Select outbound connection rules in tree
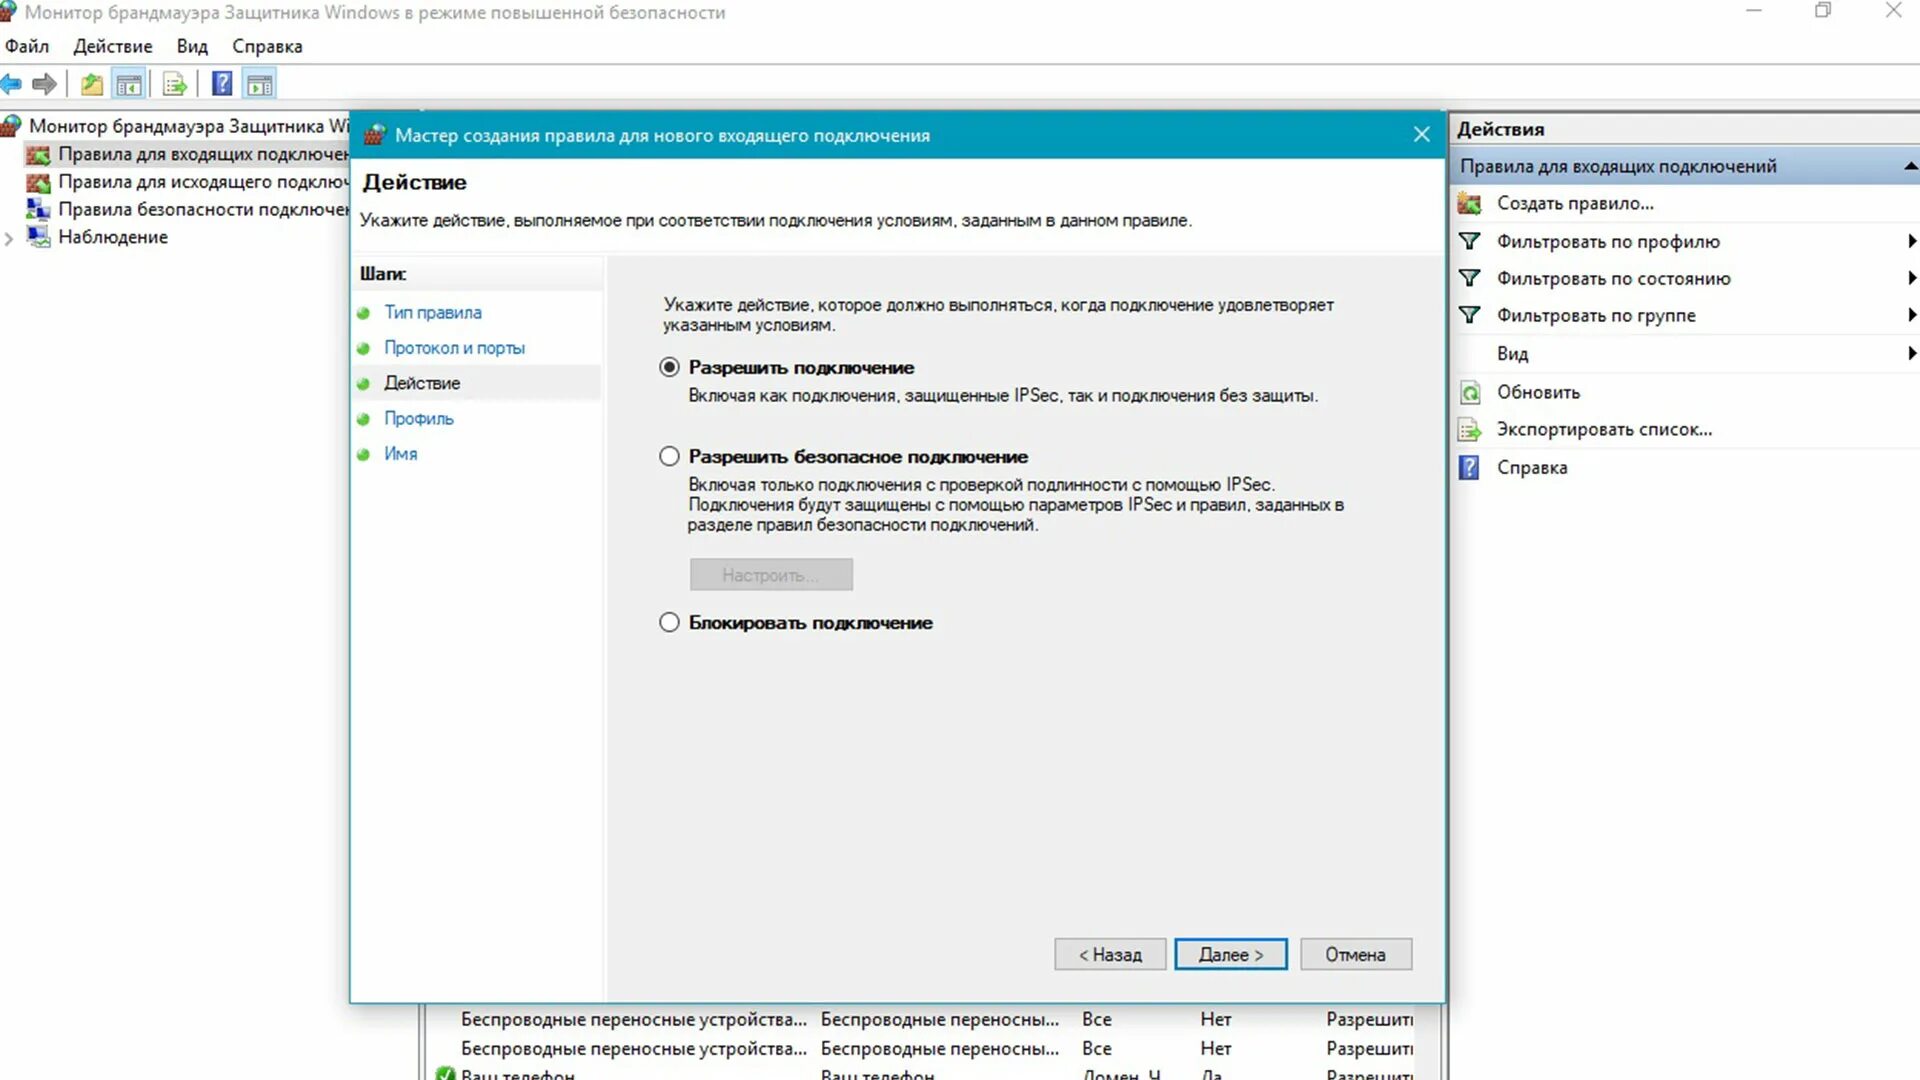 click(202, 182)
